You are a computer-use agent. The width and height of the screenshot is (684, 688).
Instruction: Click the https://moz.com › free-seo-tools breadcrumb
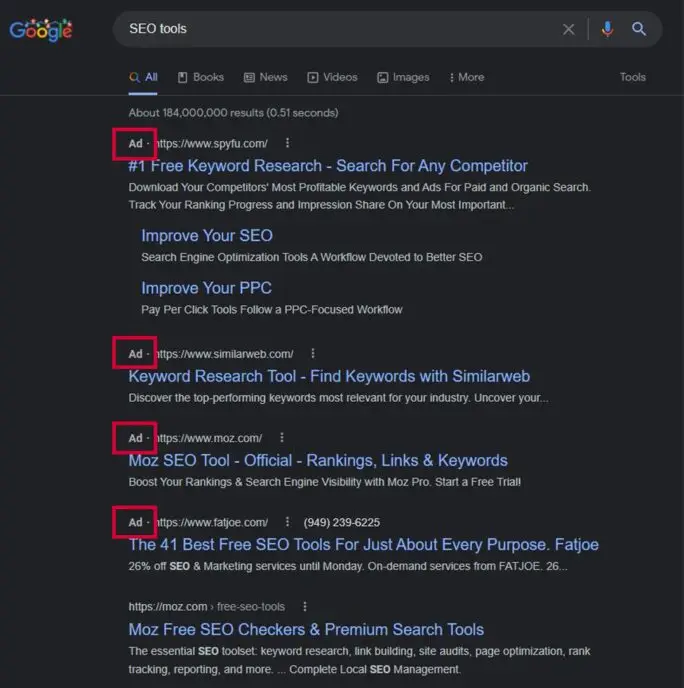pos(207,606)
